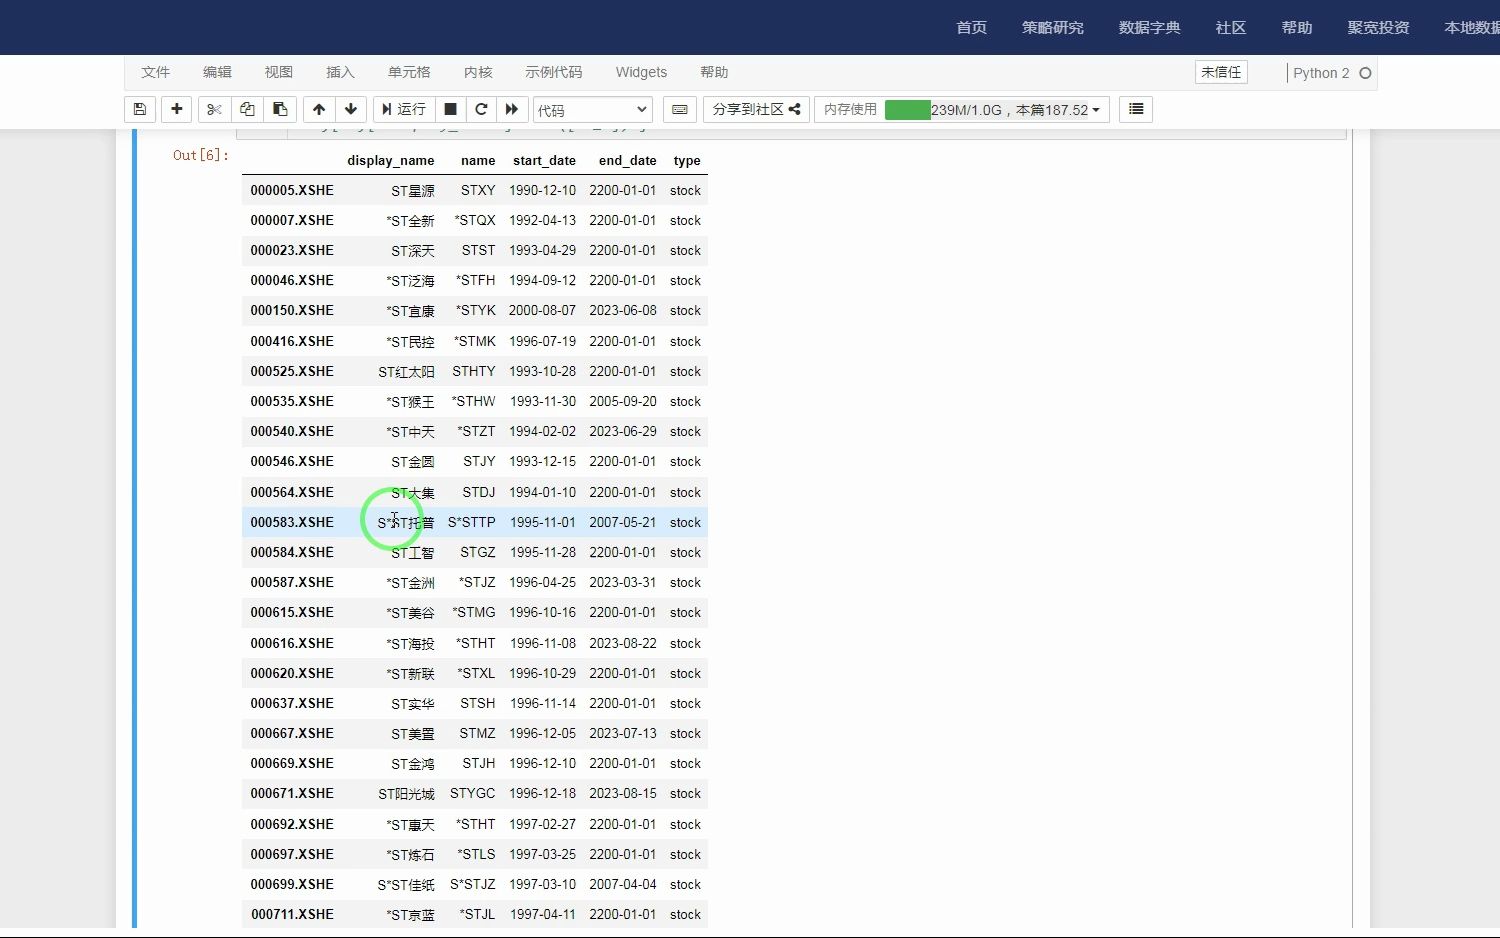The image size is (1500, 938).
Task: Click the name cell STHTY
Action: point(474,371)
